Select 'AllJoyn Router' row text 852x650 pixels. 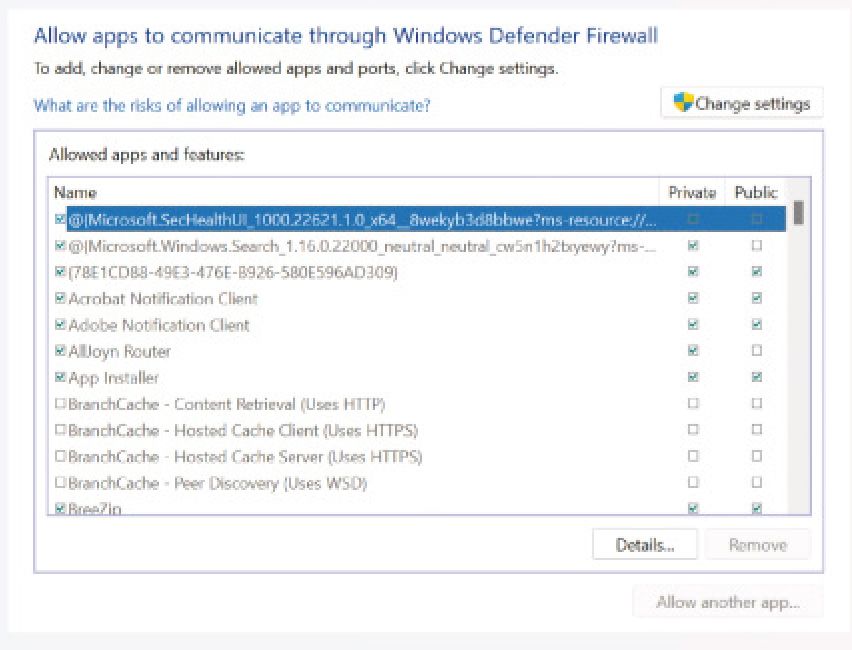(x=120, y=351)
